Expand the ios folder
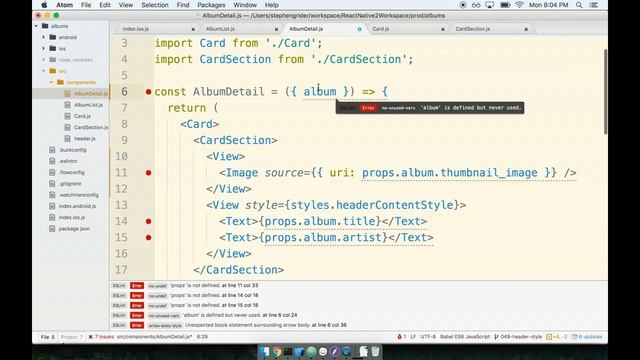Image resolution: width=640 pixels, height=360 pixels. 44,49
